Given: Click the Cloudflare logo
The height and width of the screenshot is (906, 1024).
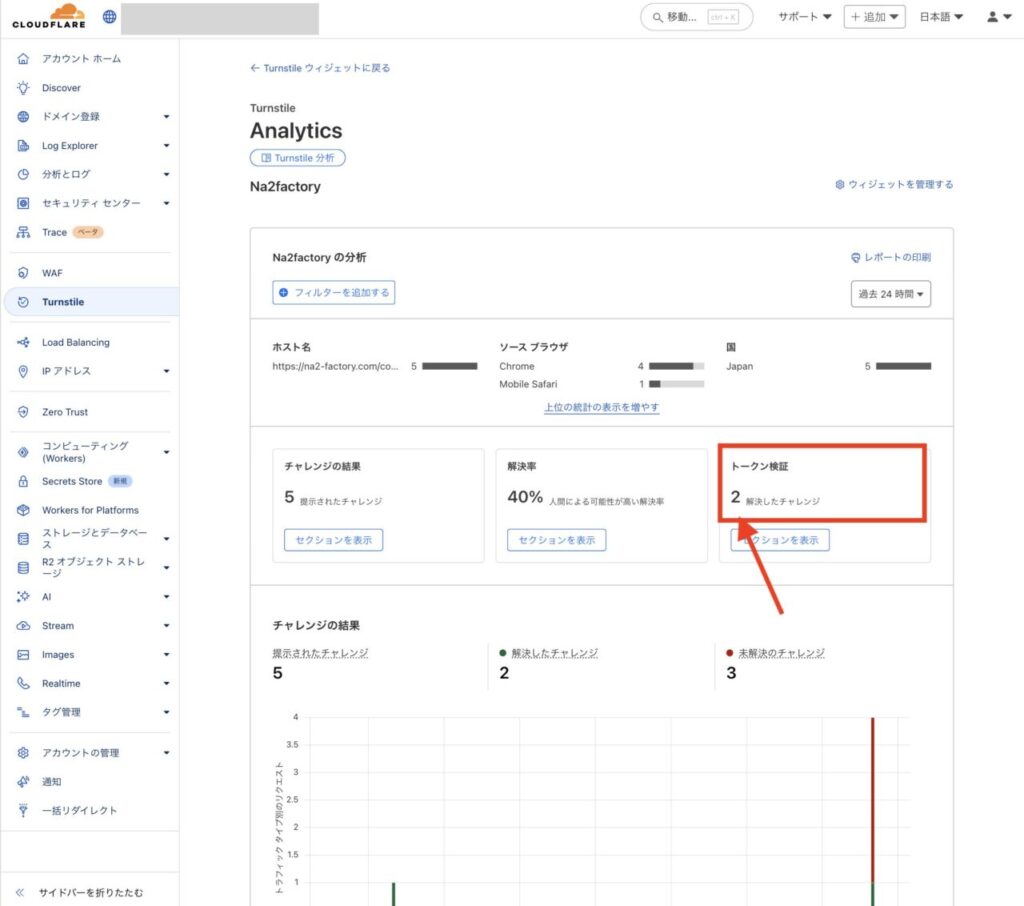Looking at the screenshot, I should (x=49, y=16).
